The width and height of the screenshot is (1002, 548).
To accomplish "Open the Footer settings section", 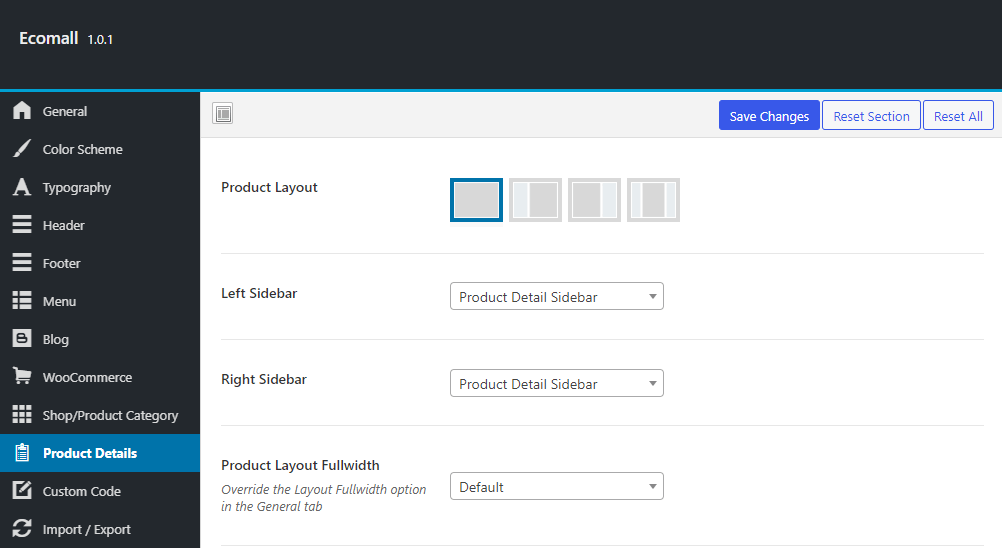I will (100, 263).
